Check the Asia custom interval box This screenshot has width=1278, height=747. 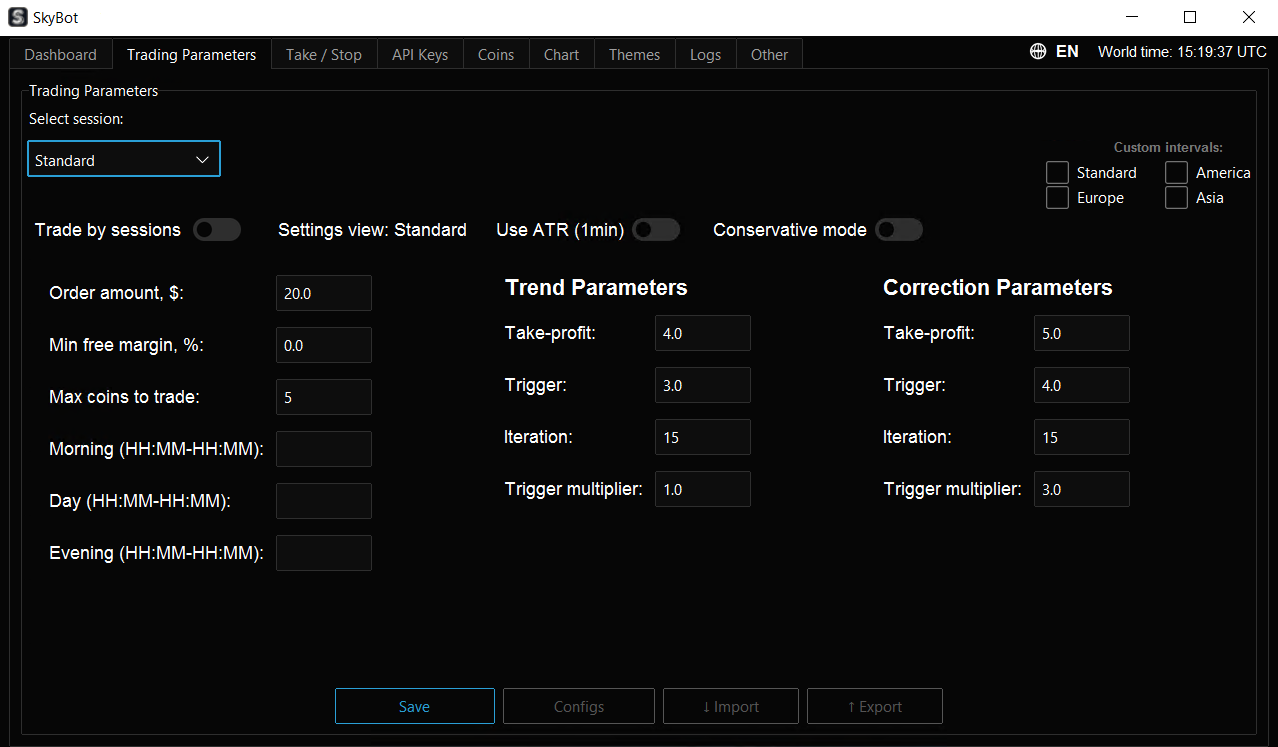click(x=1176, y=197)
